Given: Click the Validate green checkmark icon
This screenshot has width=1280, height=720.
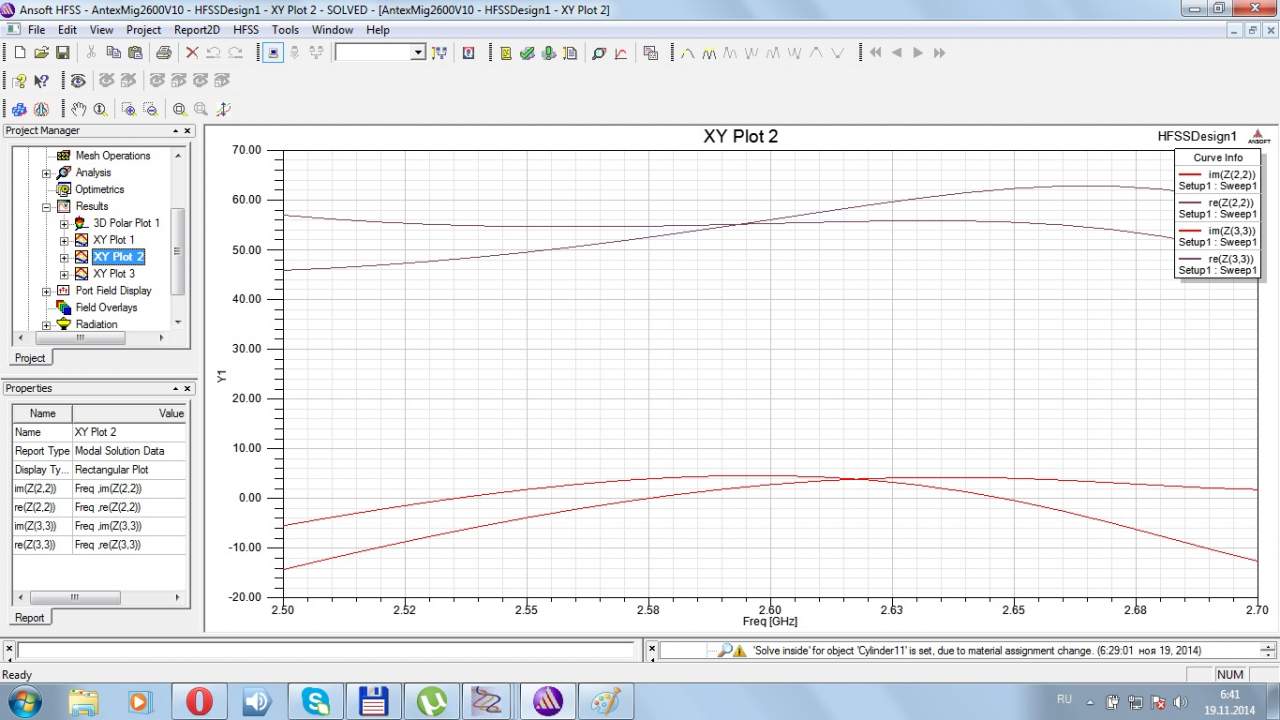Looking at the screenshot, I should tap(527, 53).
